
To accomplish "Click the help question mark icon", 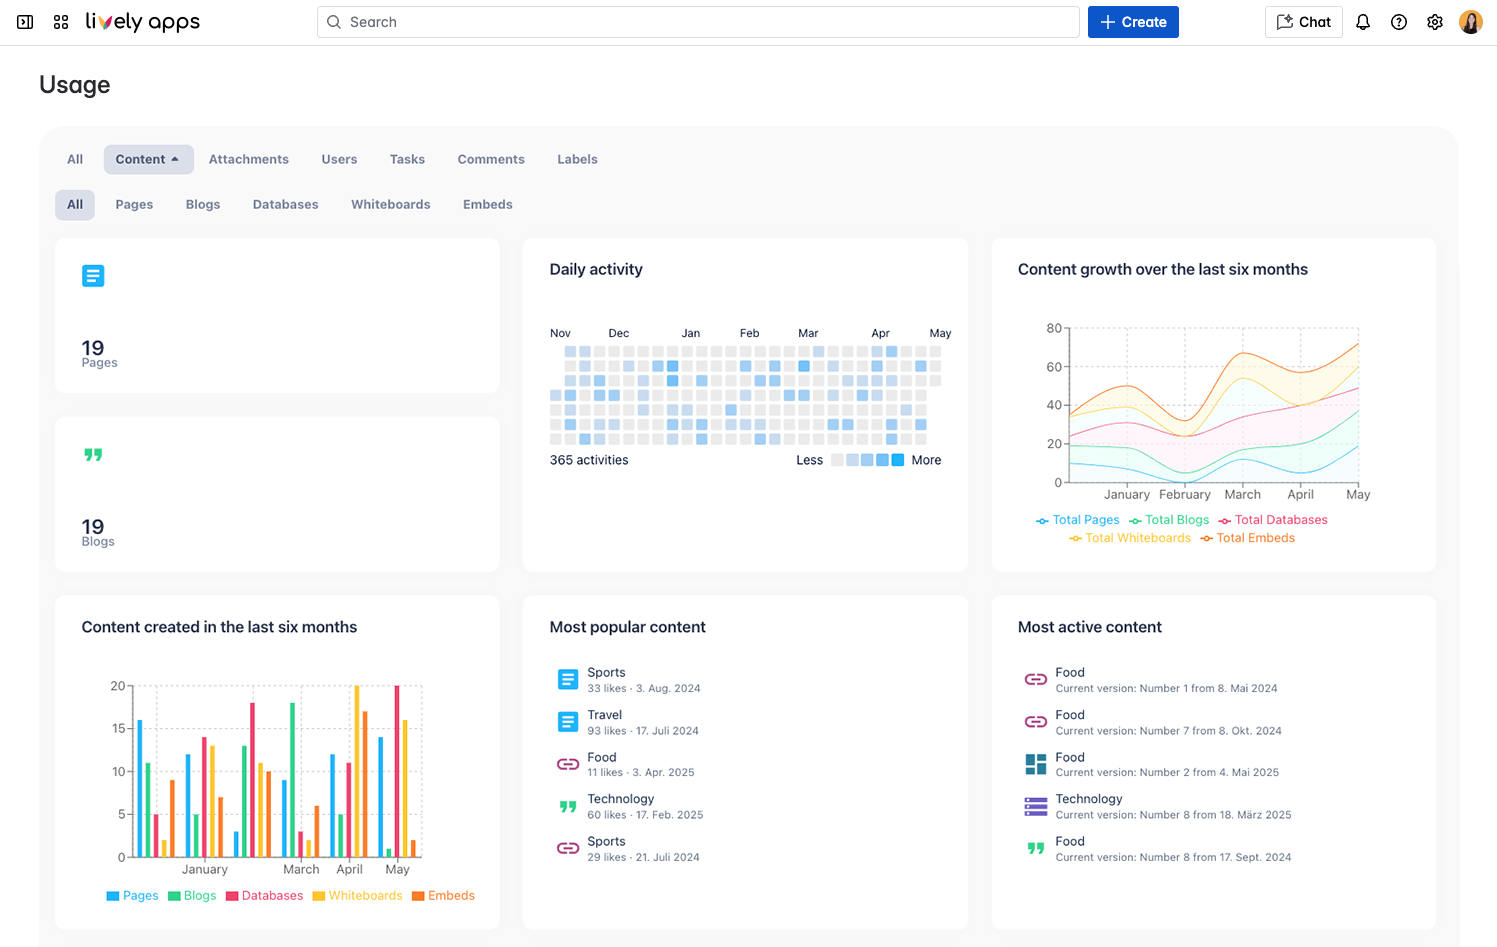I will point(1398,22).
